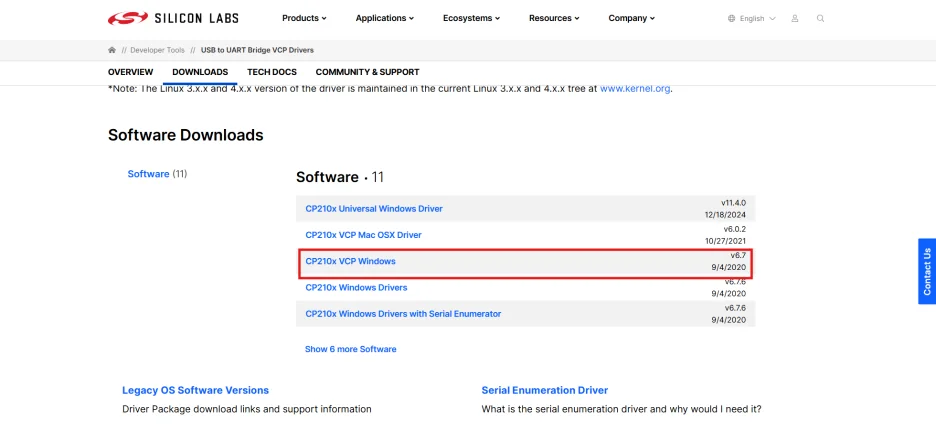This screenshot has height=431, width=936.
Task: Download CP210x Universal Windows Driver
Action: tap(374, 209)
